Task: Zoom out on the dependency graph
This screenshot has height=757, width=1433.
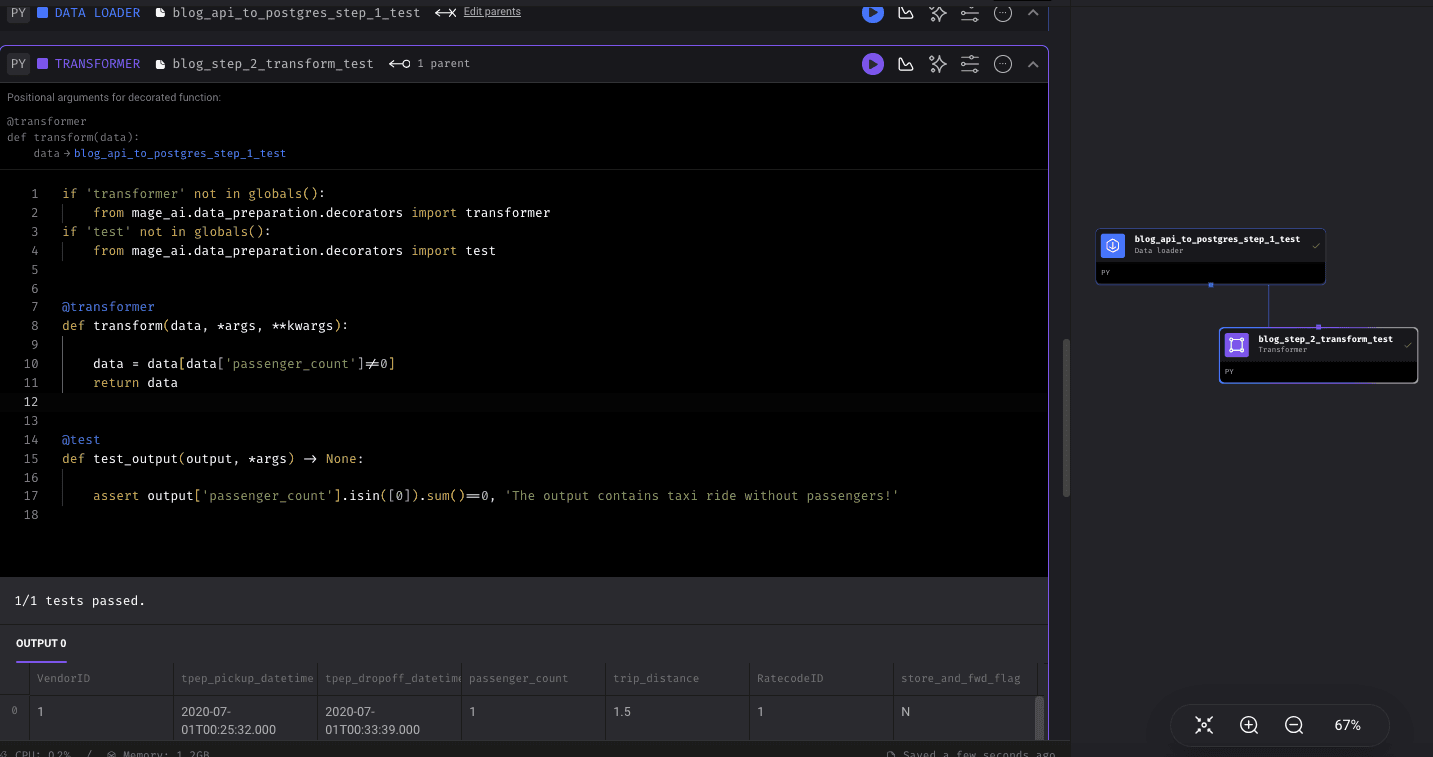Action: [1294, 725]
